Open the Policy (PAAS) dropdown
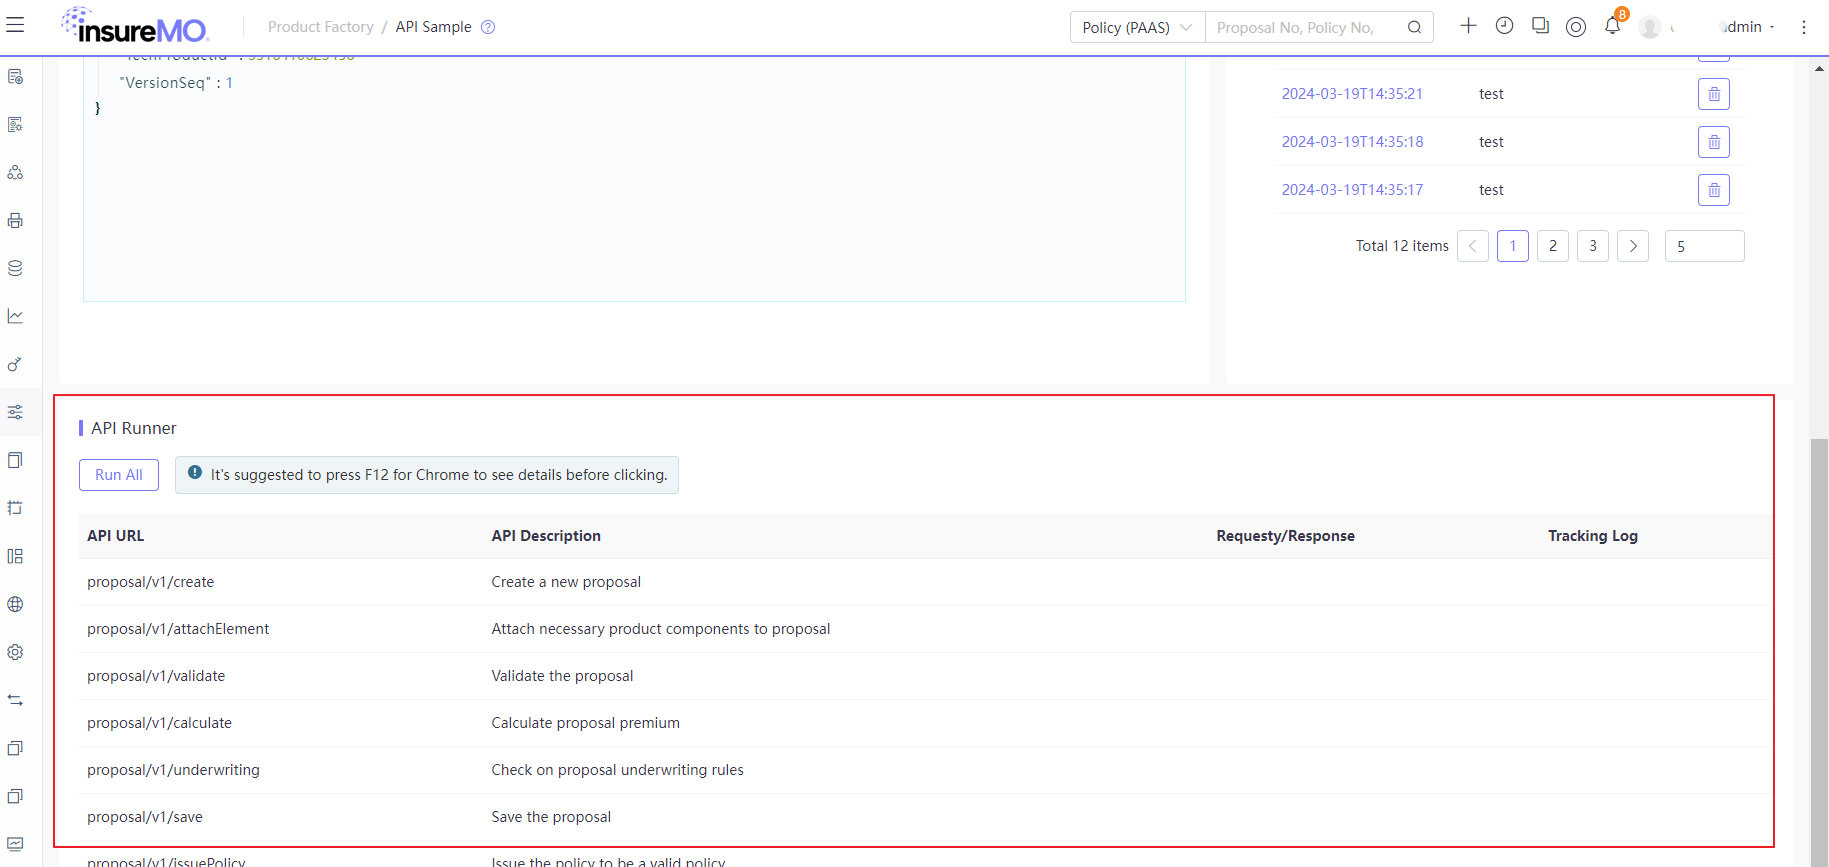 (x=1138, y=27)
